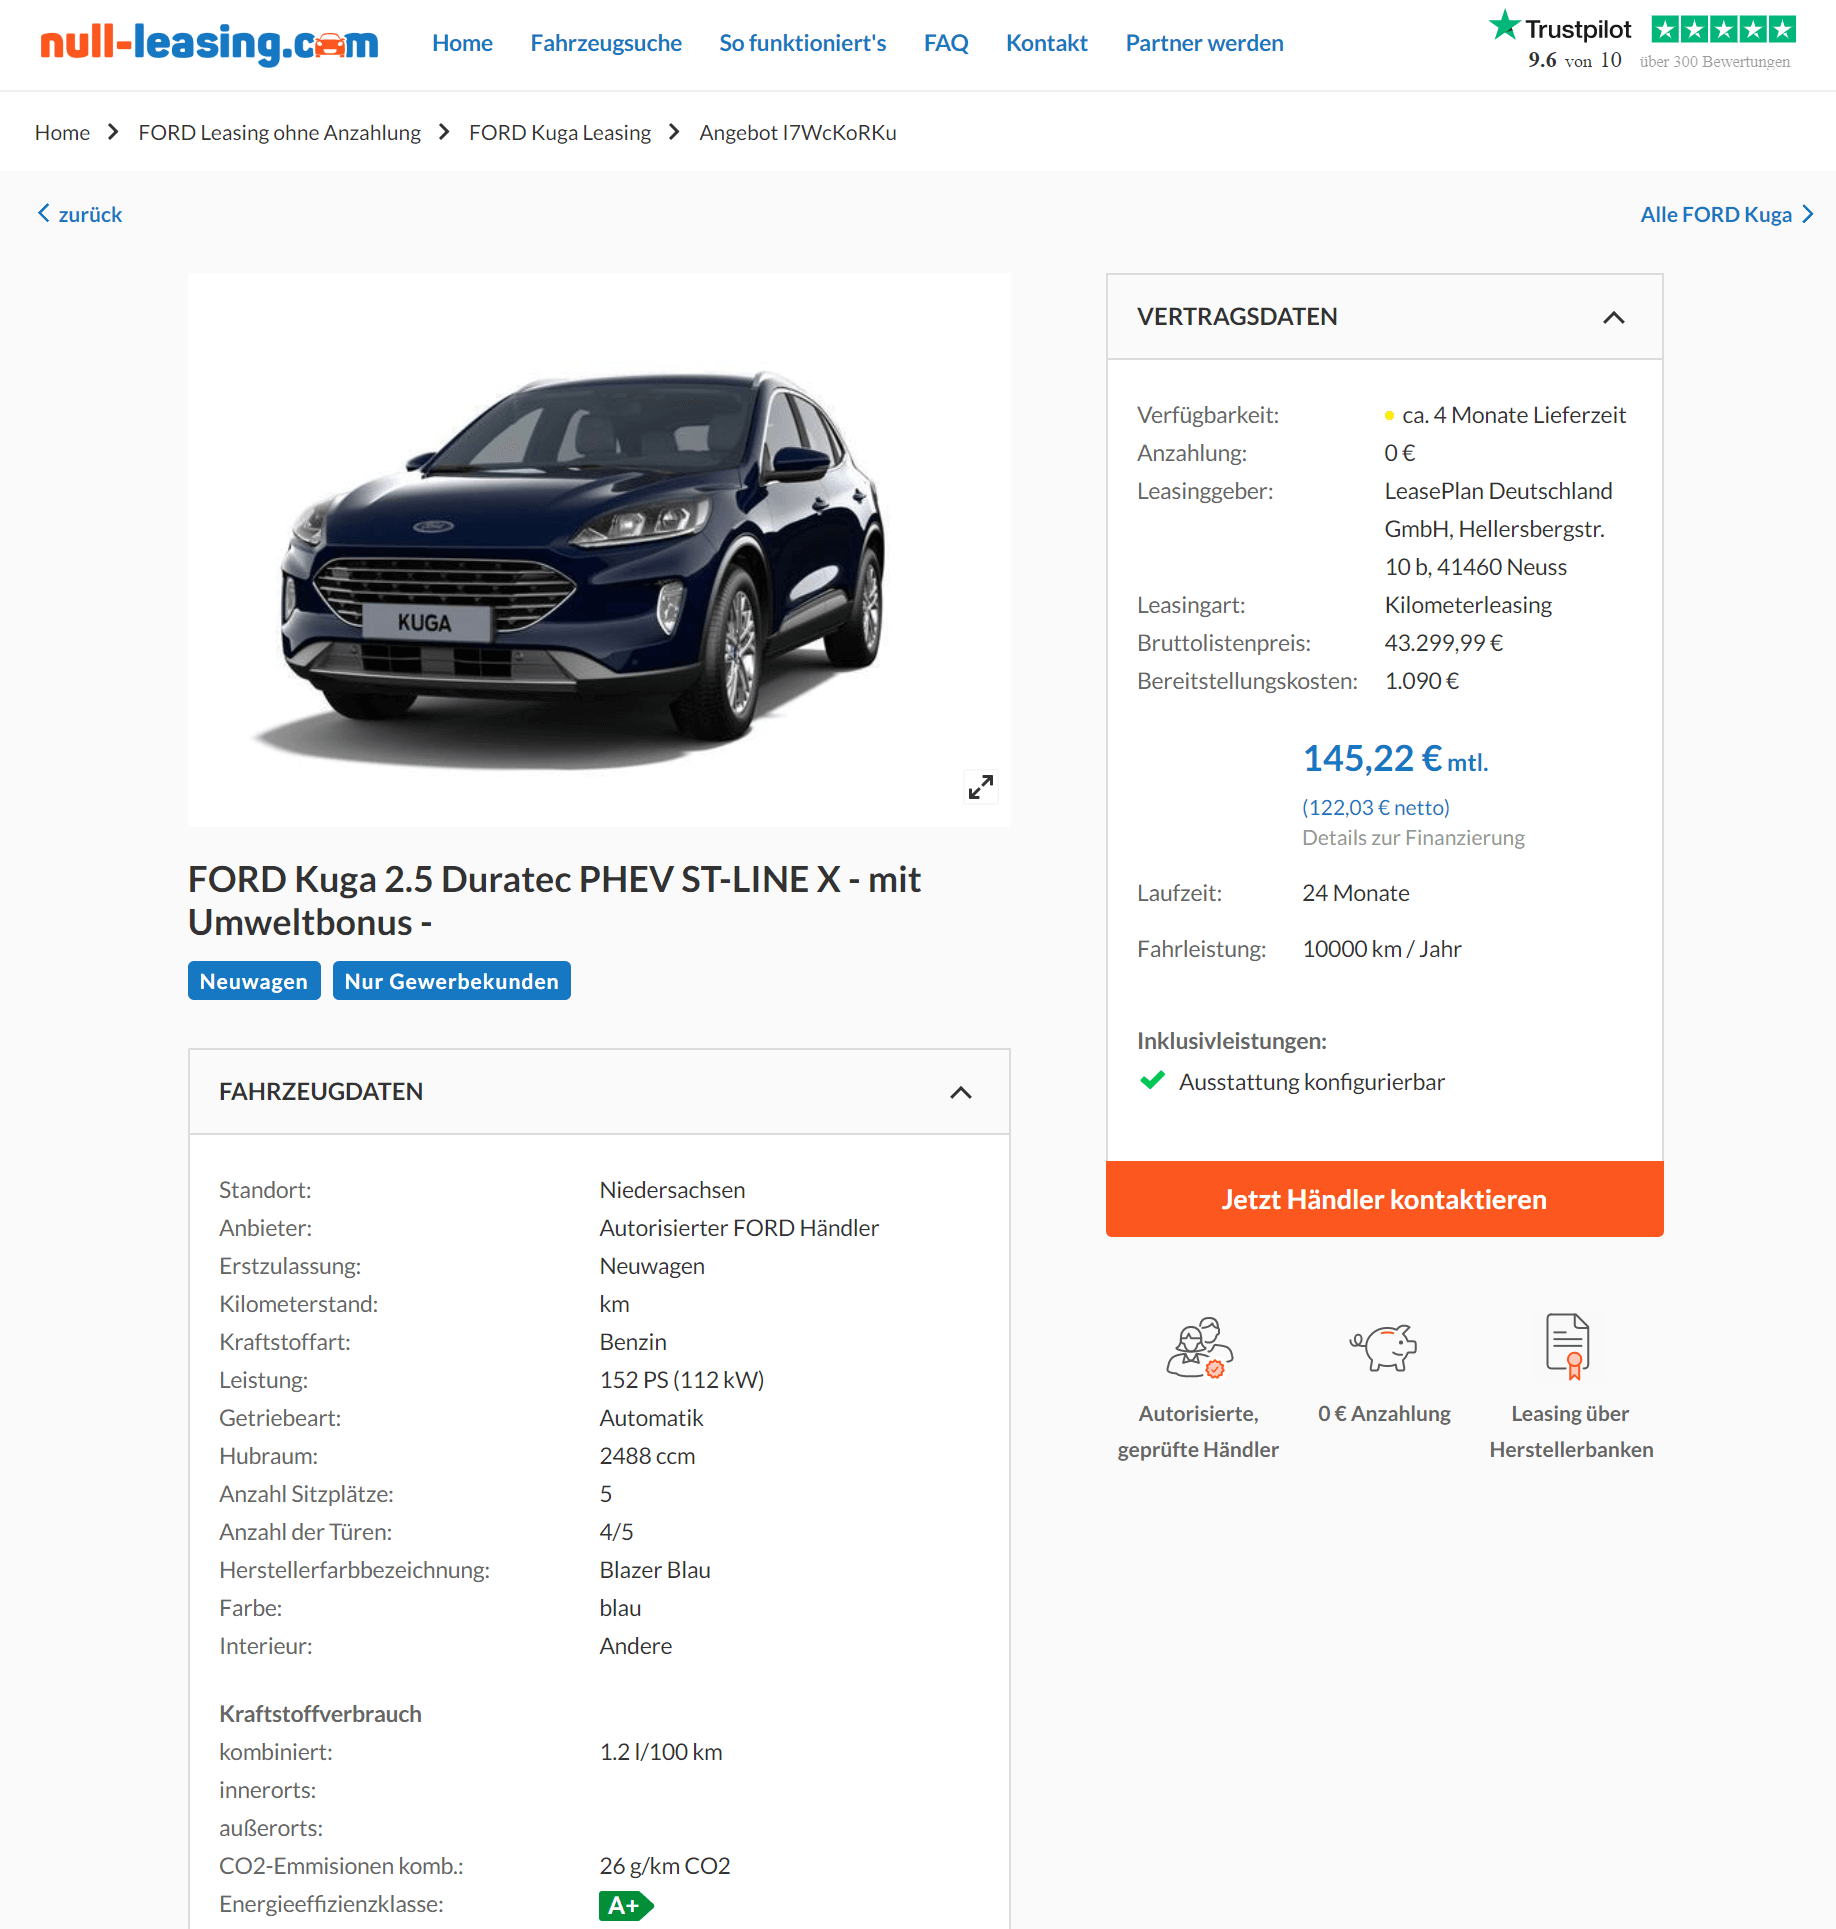This screenshot has width=1836, height=1929.
Task: Click the FORD Kuga Leasing breadcrumb
Action: (x=560, y=132)
